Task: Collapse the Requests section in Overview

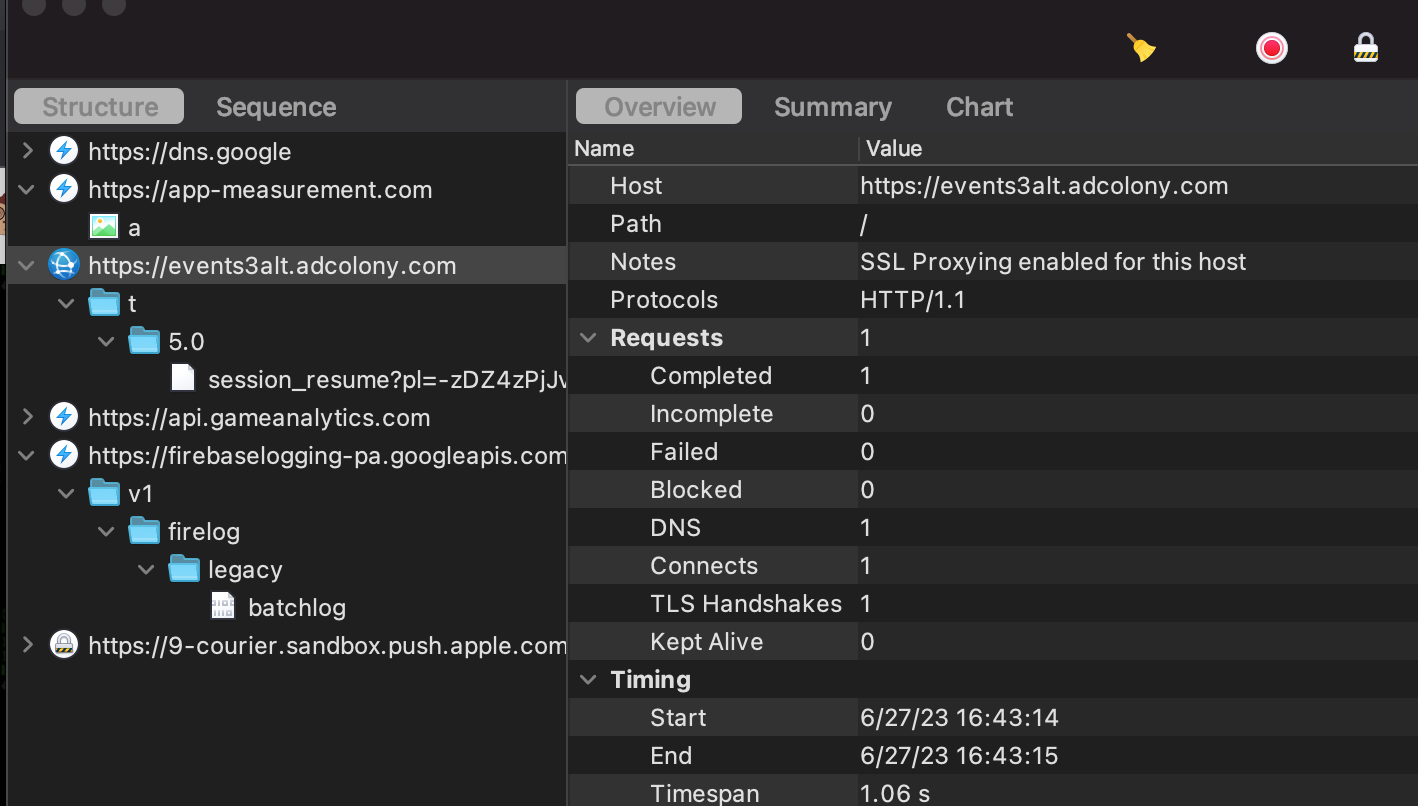Action: [x=588, y=338]
